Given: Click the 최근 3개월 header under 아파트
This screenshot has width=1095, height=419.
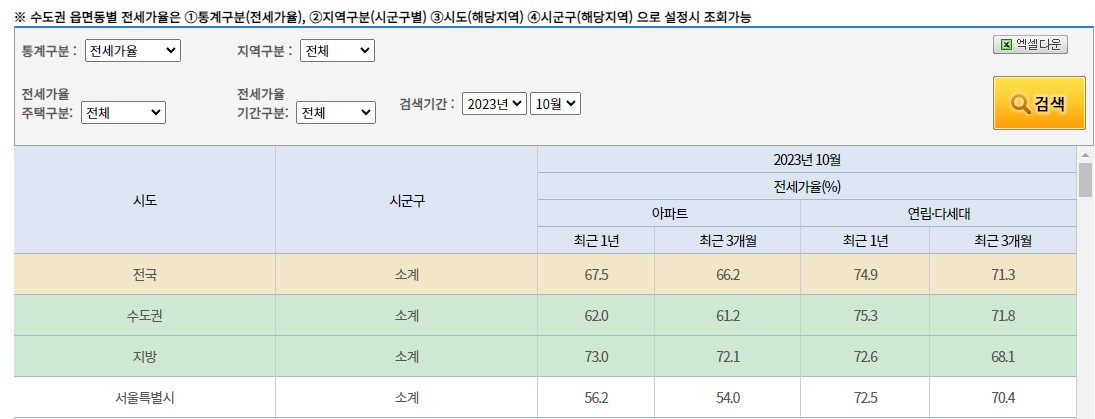Looking at the screenshot, I should [728, 240].
